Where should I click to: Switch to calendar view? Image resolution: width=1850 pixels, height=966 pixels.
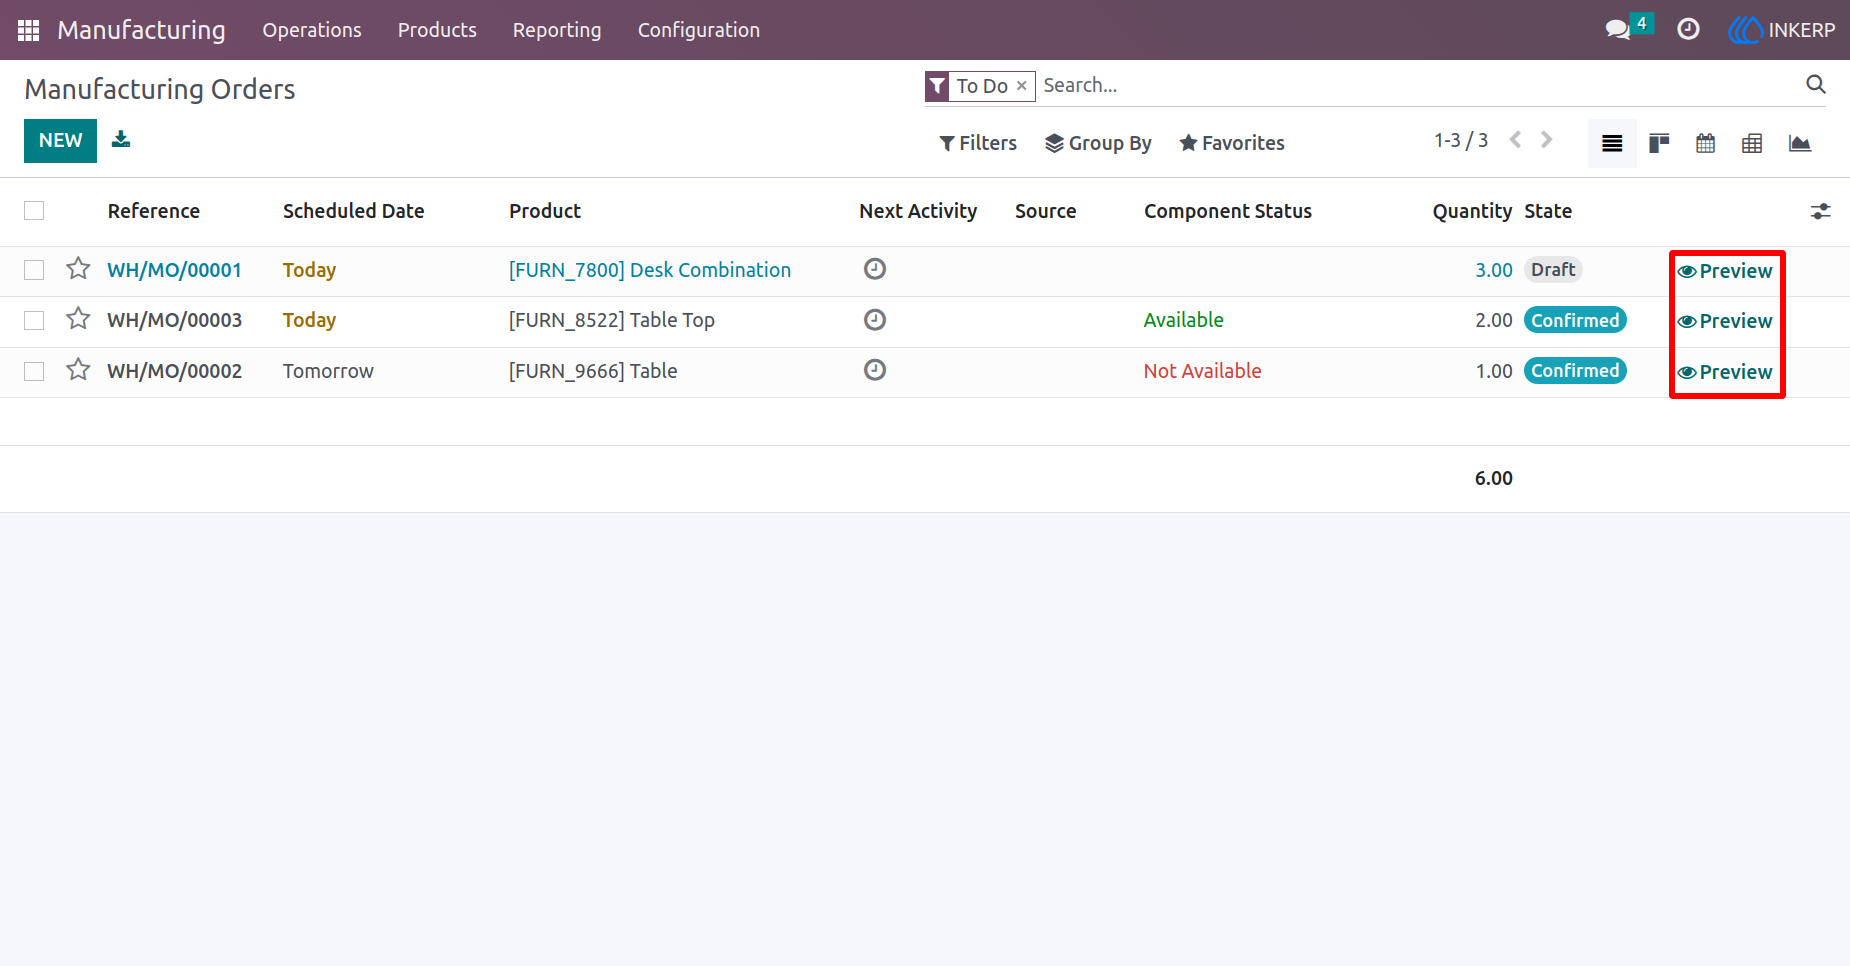(x=1706, y=143)
